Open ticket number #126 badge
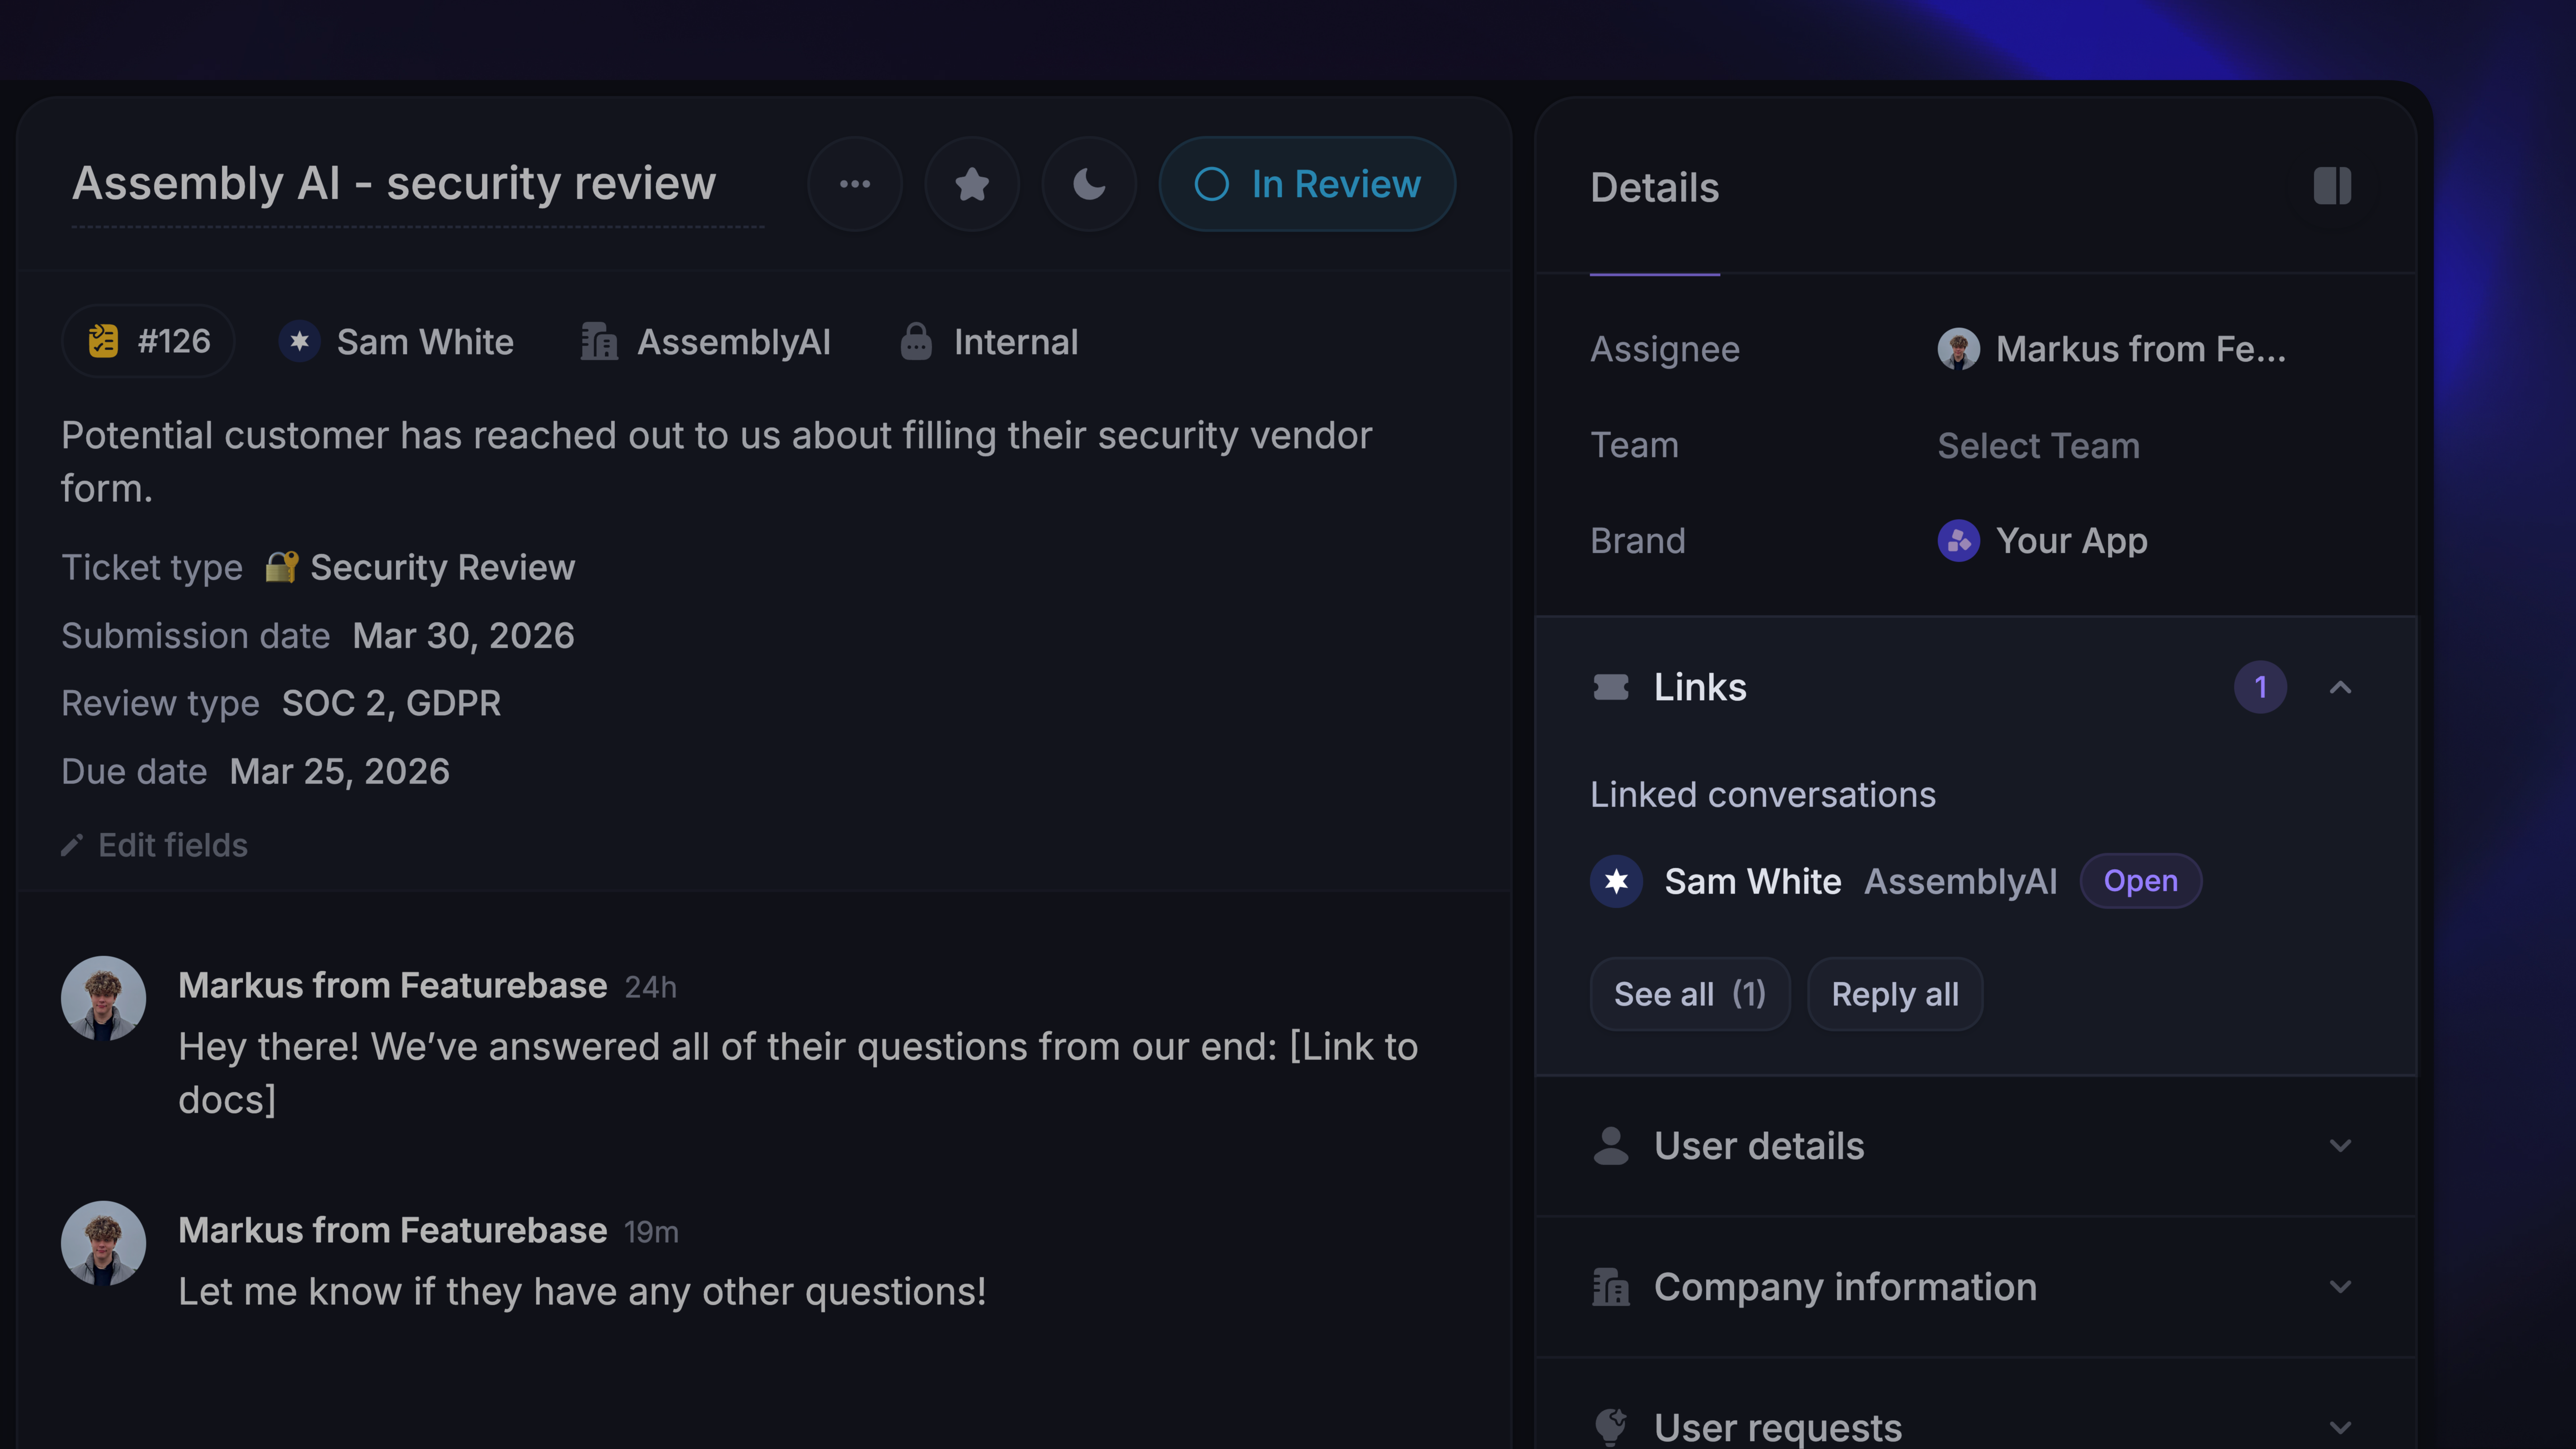Image resolution: width=2576 pixels, height=1449 pixels. click(x=149, y=342)
